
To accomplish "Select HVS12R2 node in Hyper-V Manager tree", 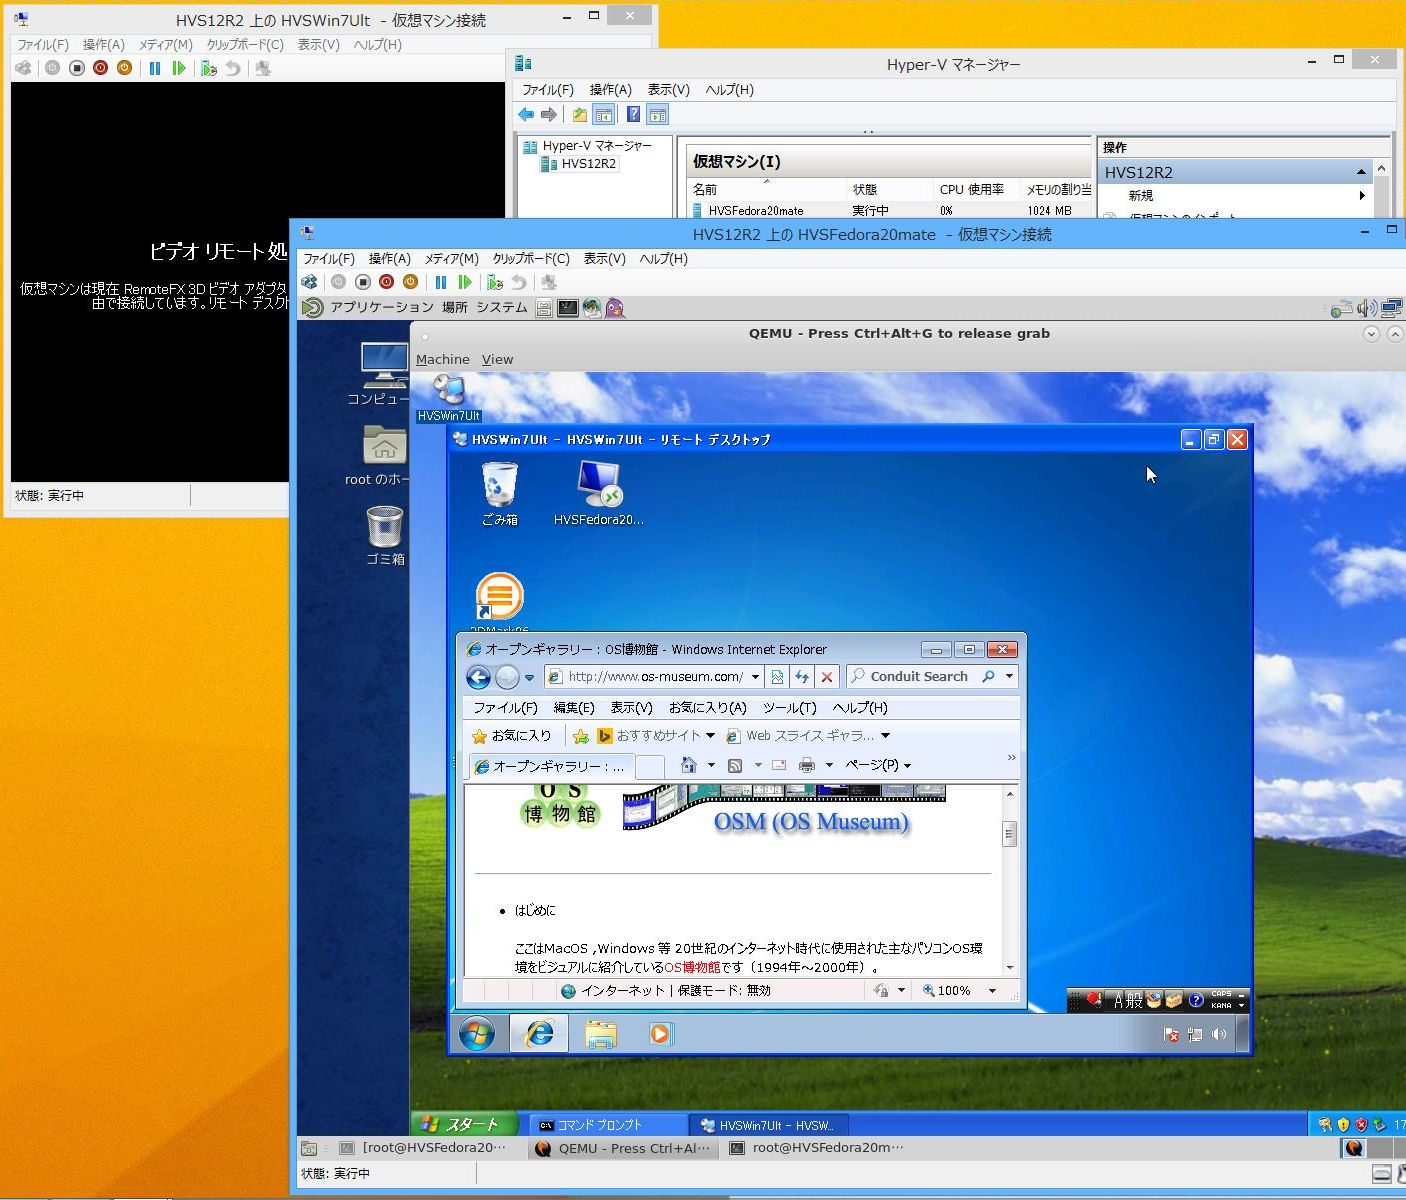I will 588,164.
